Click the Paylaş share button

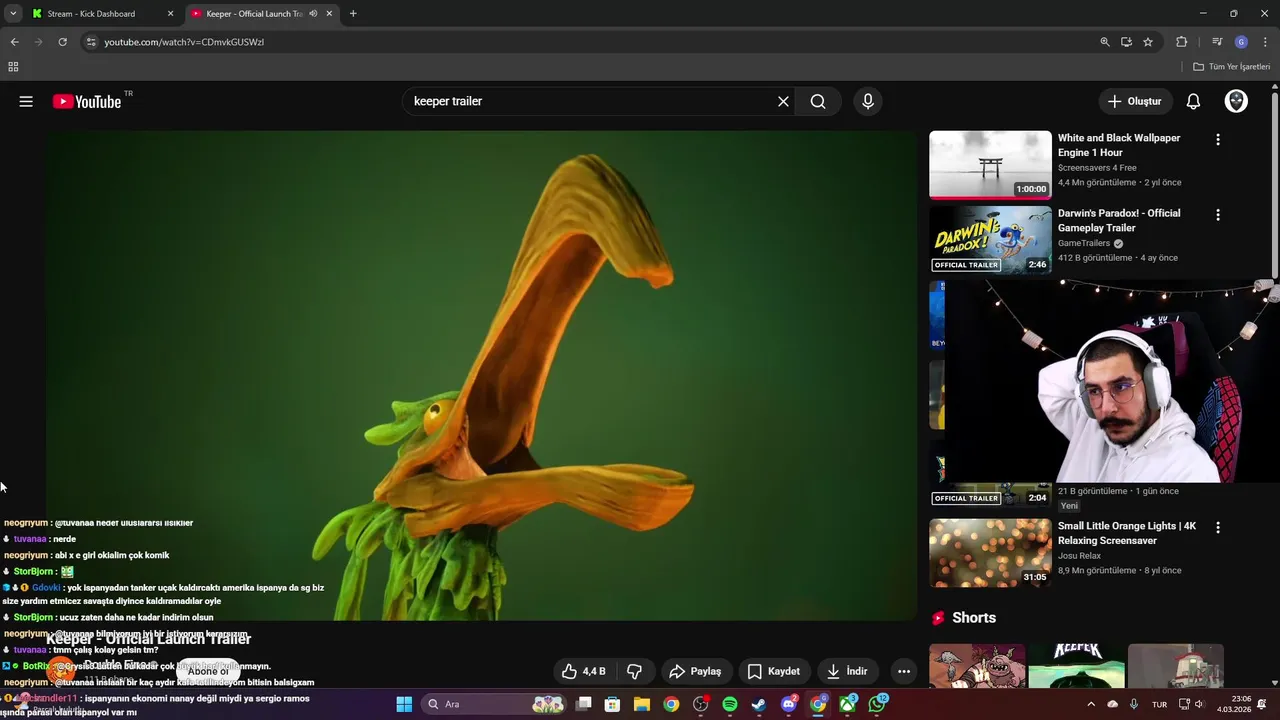click(x=696, y=671)
